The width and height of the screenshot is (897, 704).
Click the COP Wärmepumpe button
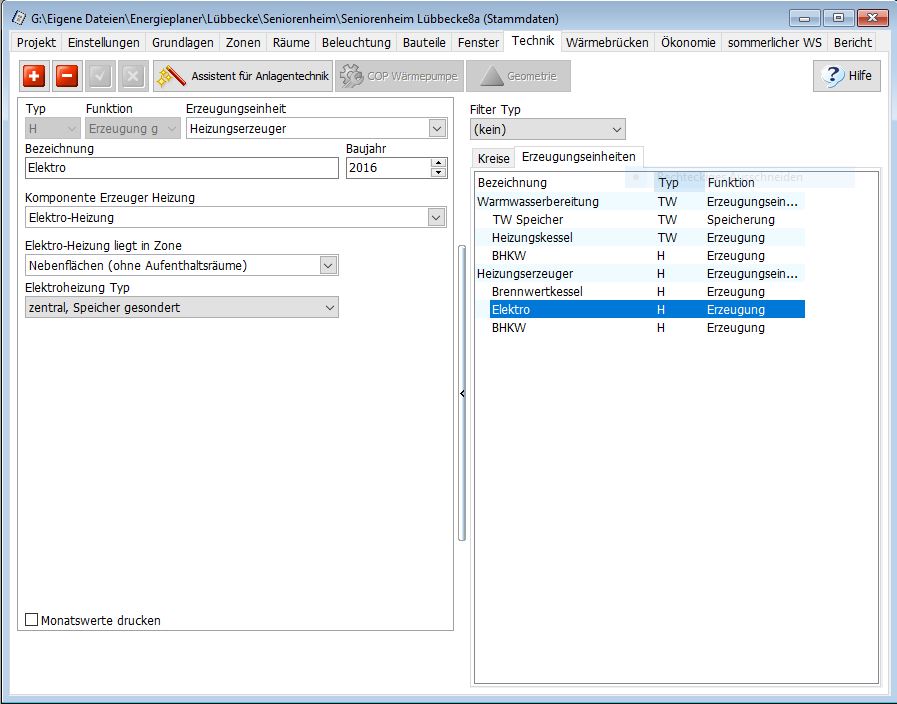pos(399,76)
